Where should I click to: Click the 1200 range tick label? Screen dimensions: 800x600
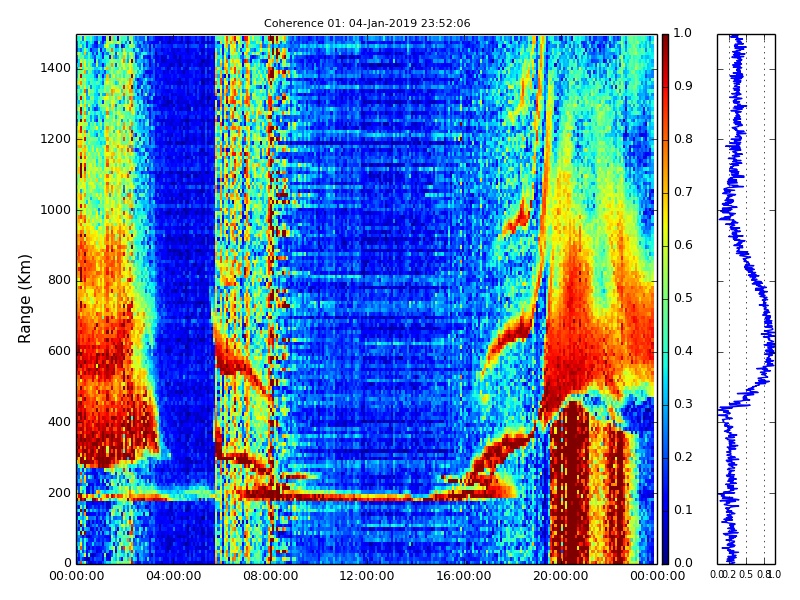56,139
